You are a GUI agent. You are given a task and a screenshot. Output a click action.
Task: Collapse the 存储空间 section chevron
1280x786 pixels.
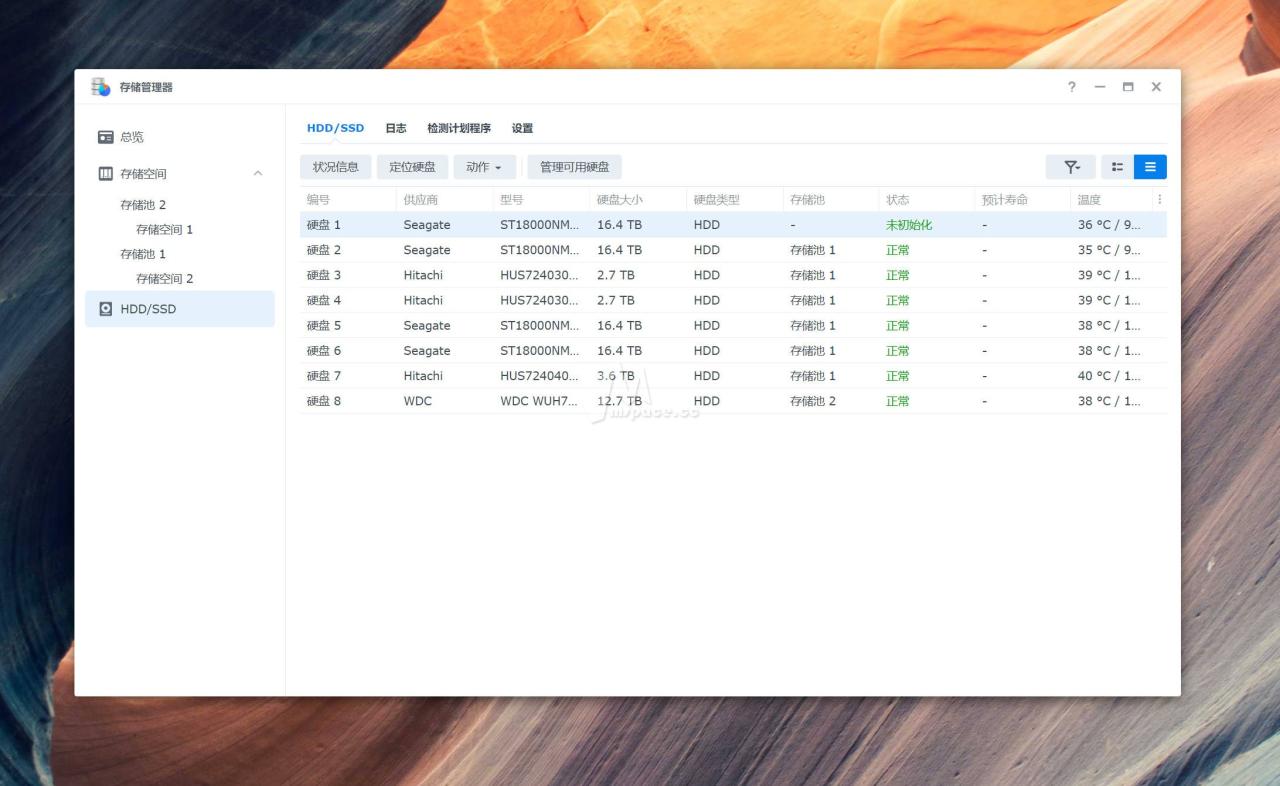click(258, 174)
